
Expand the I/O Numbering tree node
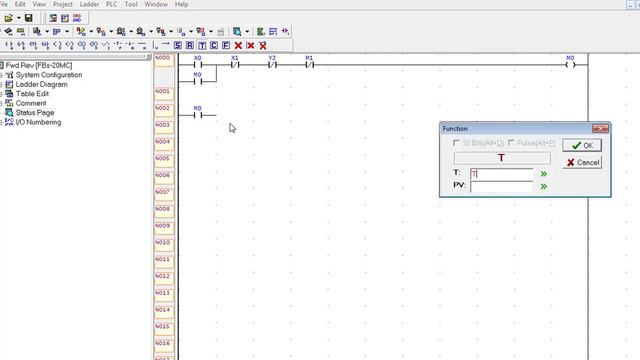tap(1, 122)
